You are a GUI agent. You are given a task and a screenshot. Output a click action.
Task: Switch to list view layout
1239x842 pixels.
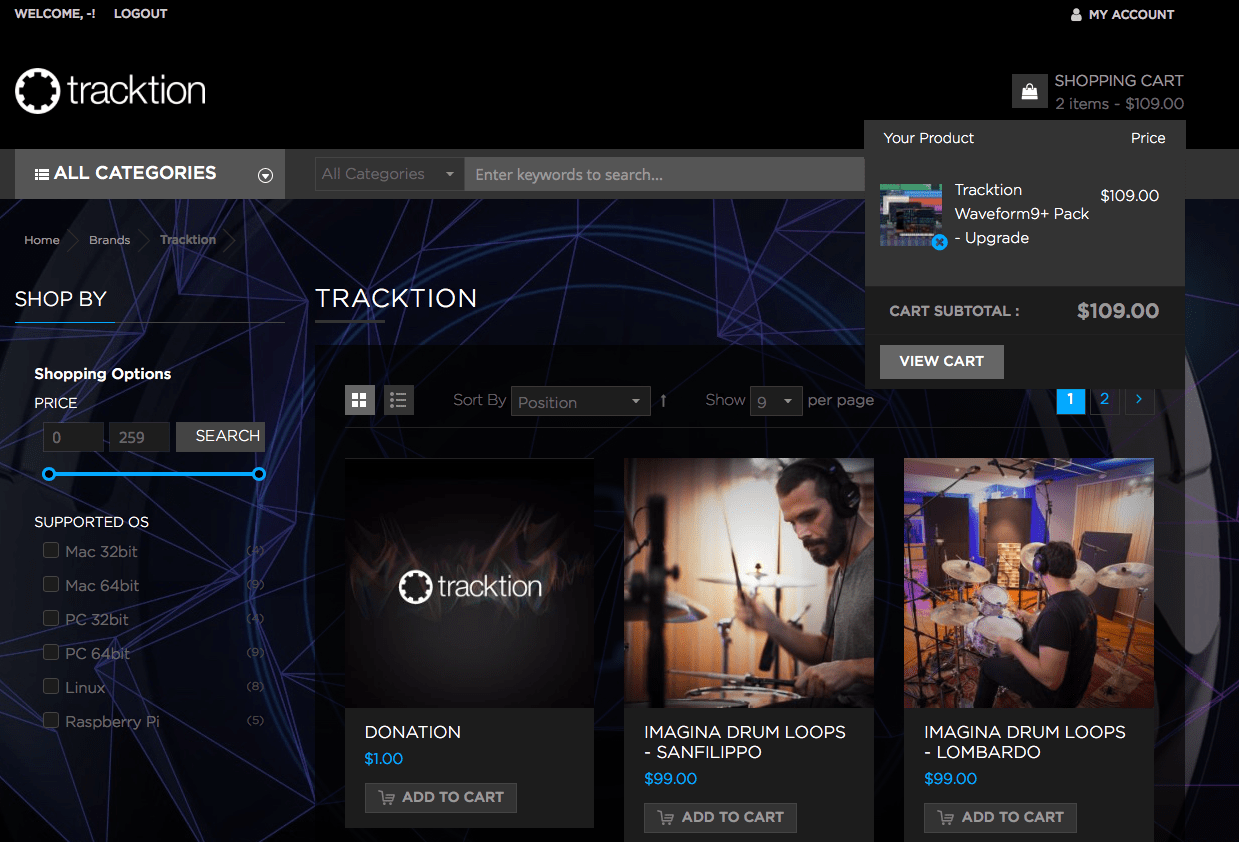[399, 401]
